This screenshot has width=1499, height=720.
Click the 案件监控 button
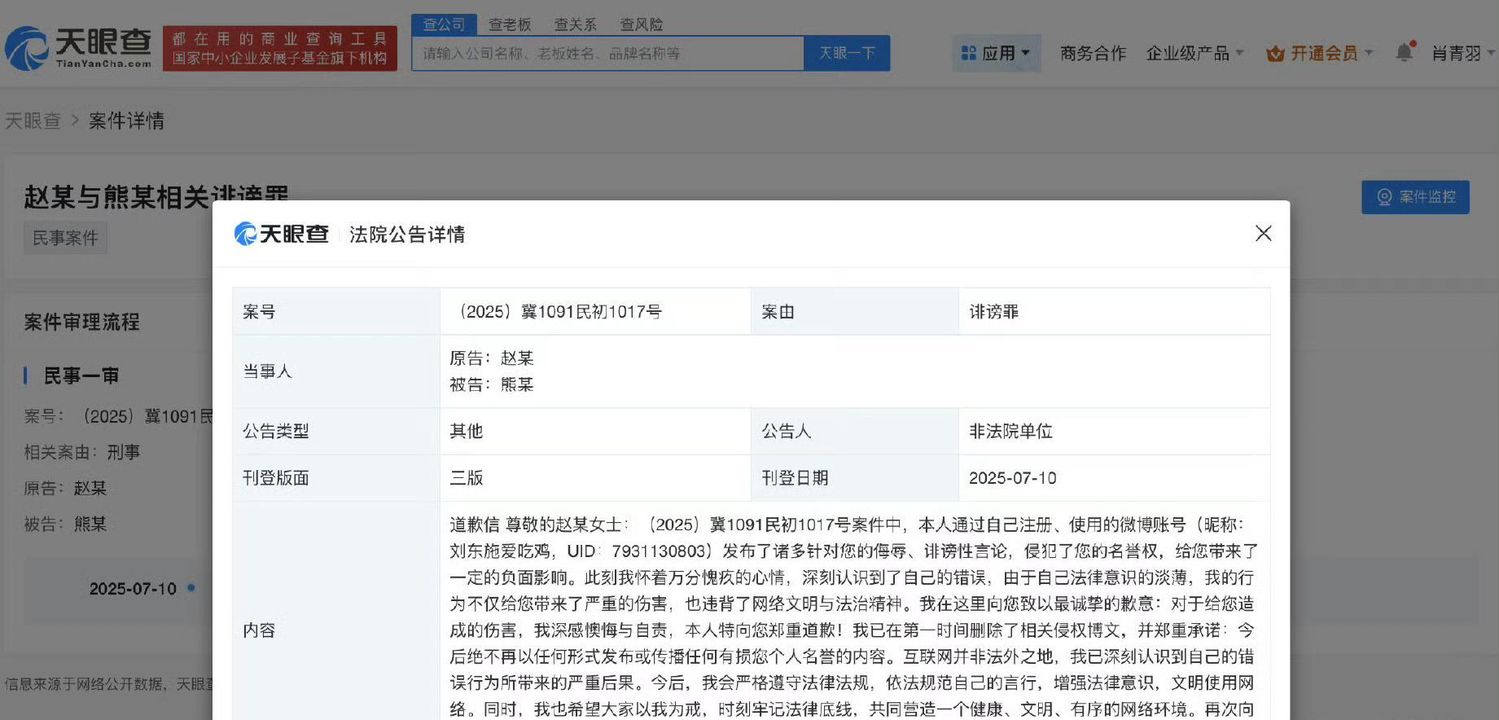coord(1415,197)
